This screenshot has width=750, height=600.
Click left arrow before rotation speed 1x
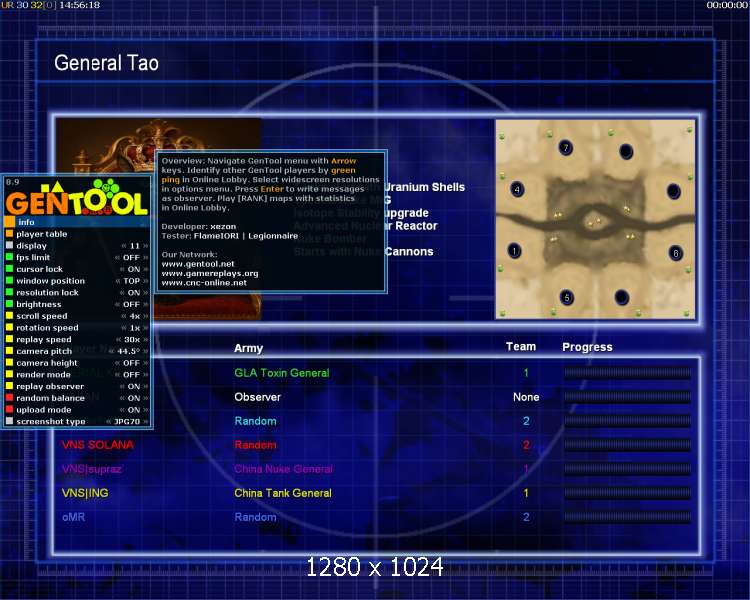click(124, 328)
